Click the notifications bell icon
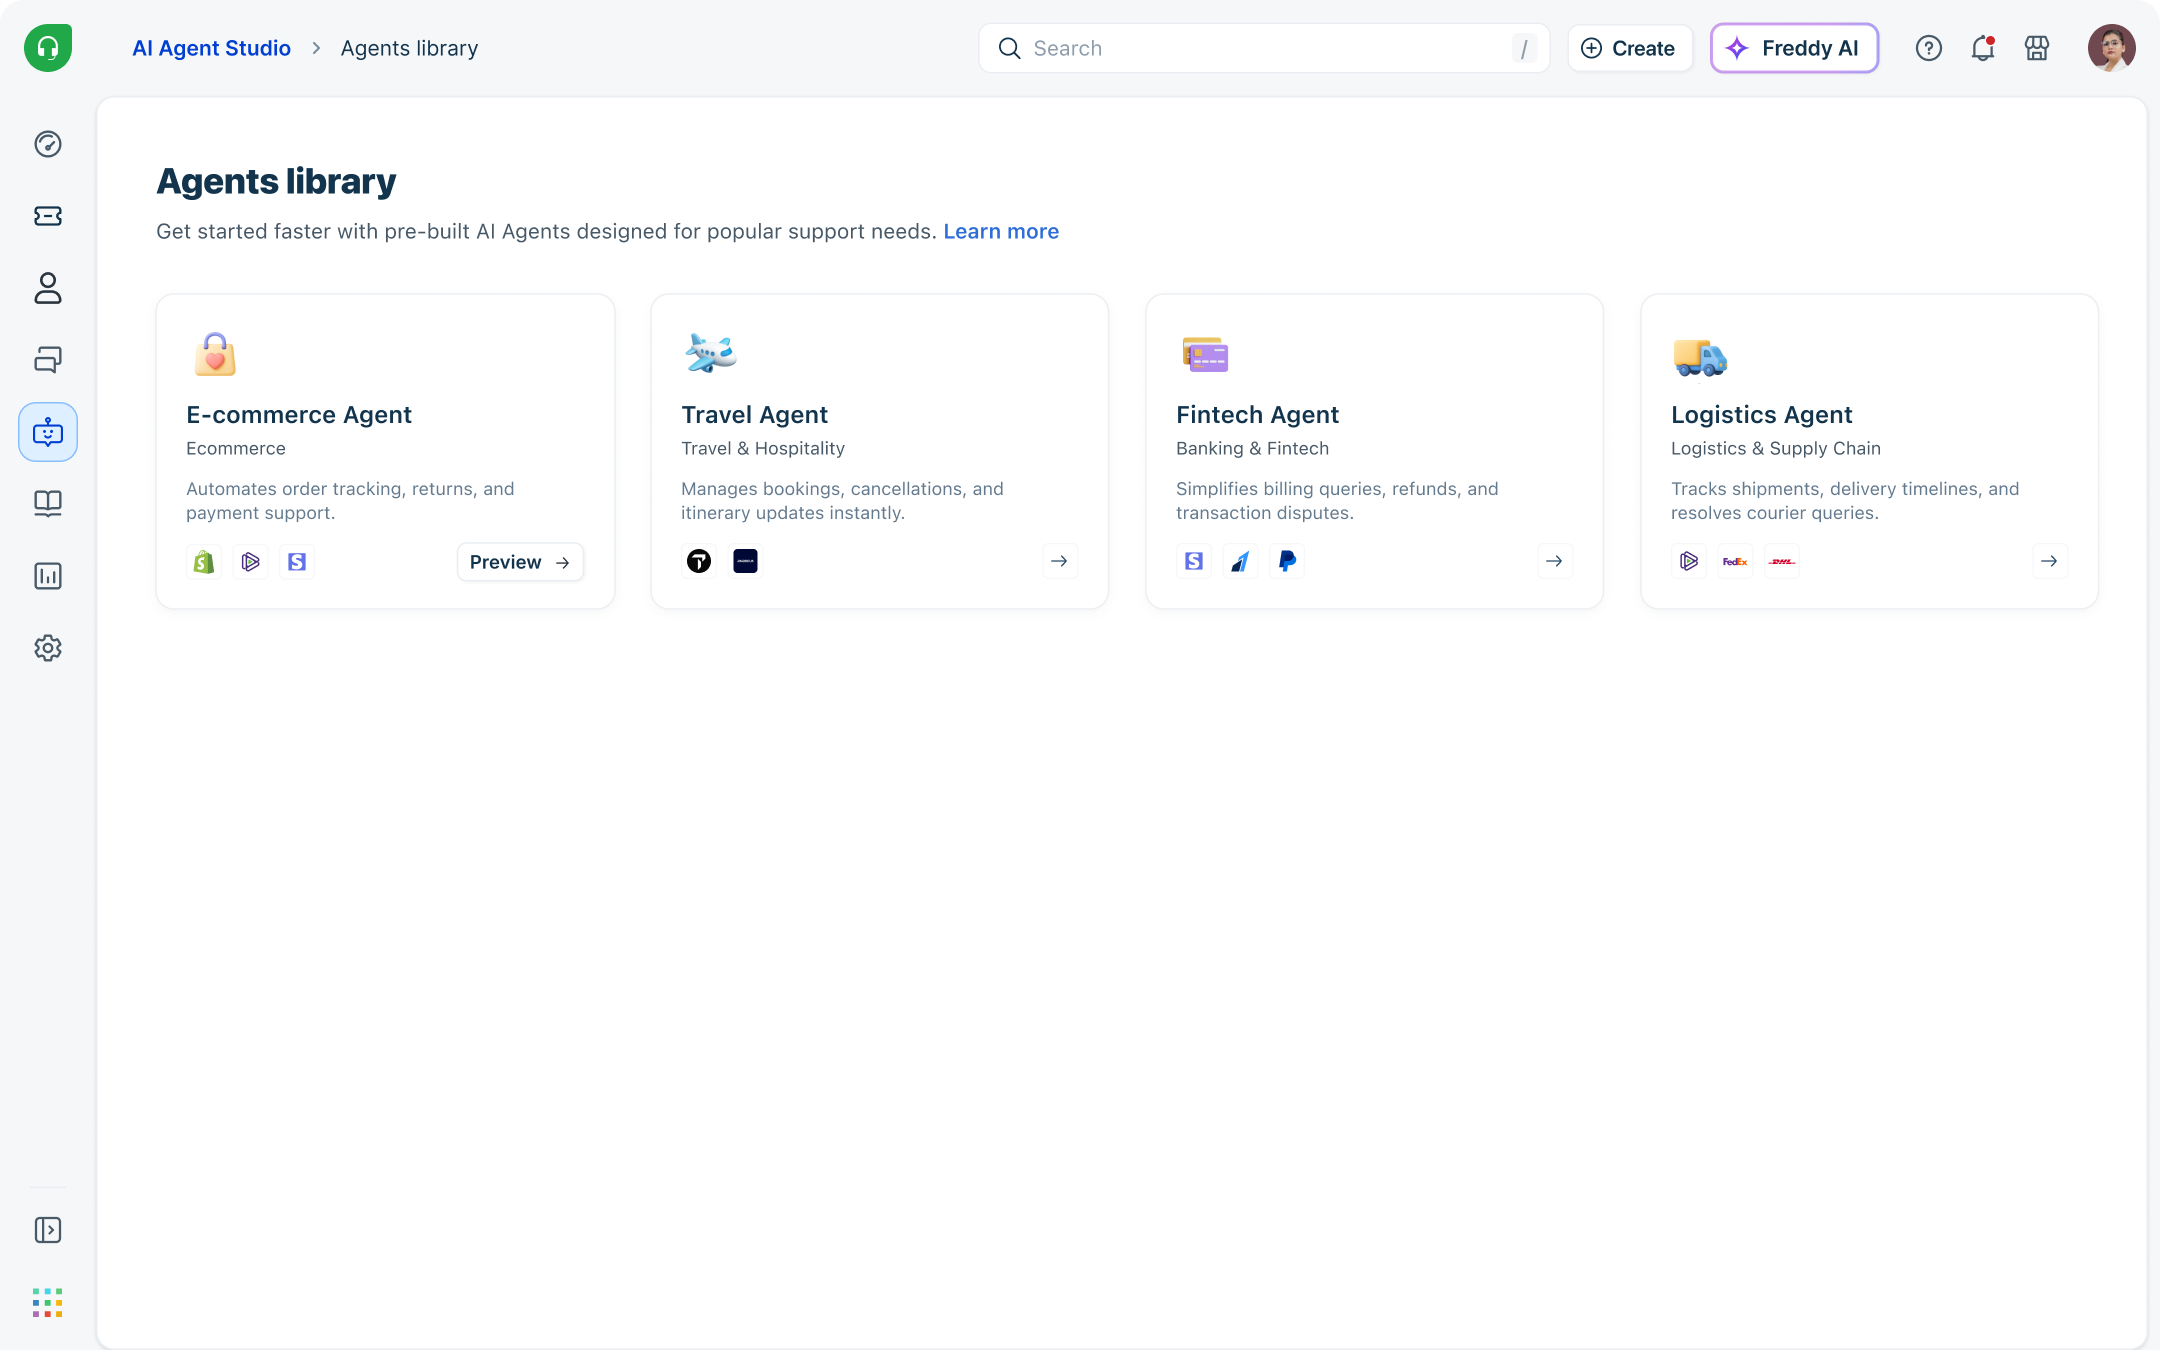 pyautogui.click(x=1982, y=48)
